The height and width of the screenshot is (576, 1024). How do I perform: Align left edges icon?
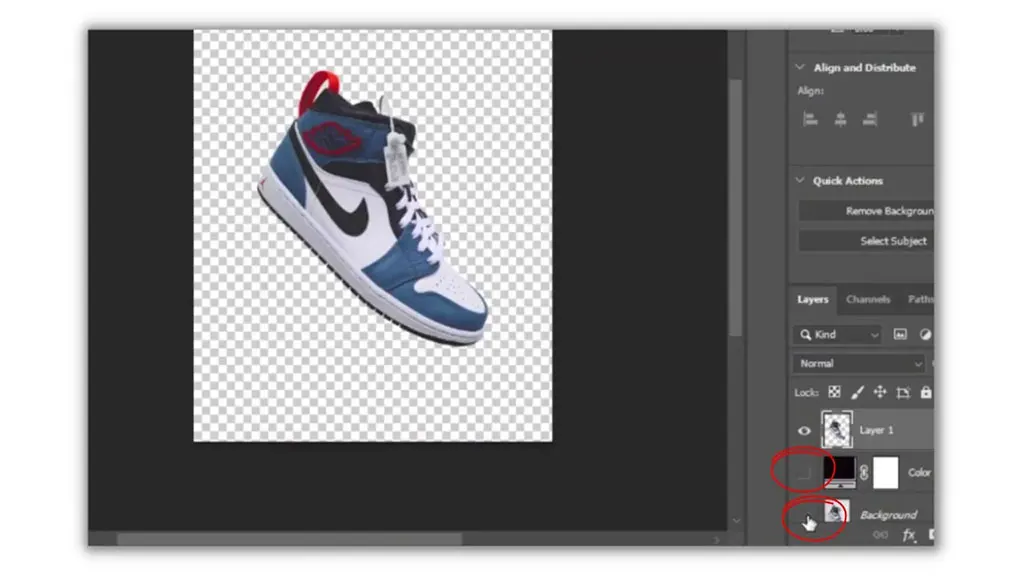point(810,119)
